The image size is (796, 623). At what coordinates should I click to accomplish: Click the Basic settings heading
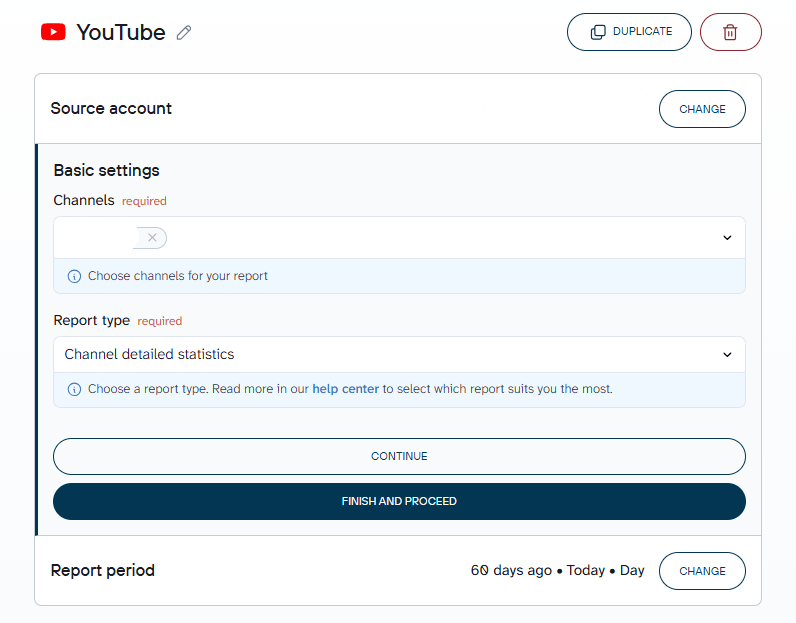coord(107,171)
